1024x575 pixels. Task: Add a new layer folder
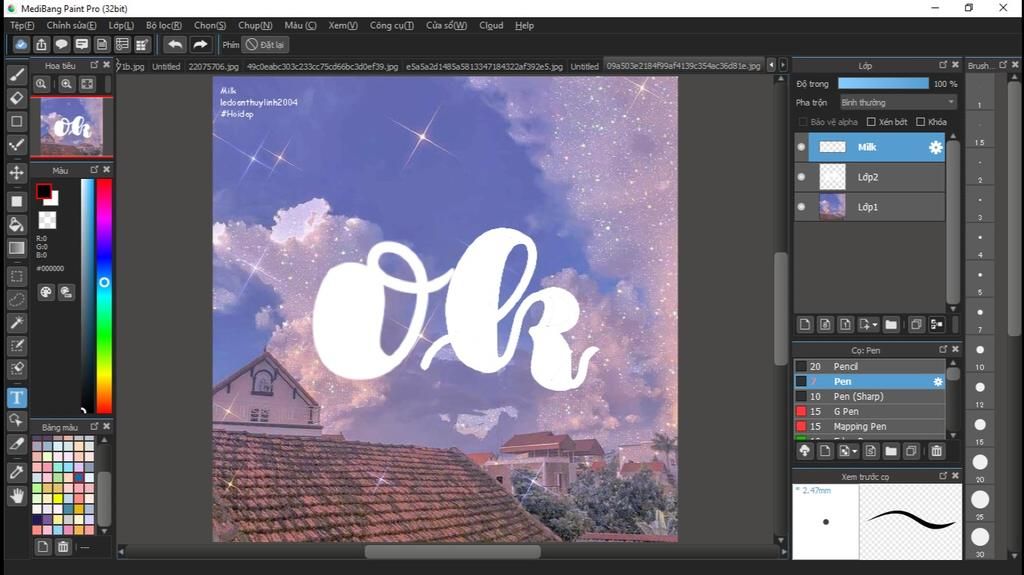tap(891, 324)
